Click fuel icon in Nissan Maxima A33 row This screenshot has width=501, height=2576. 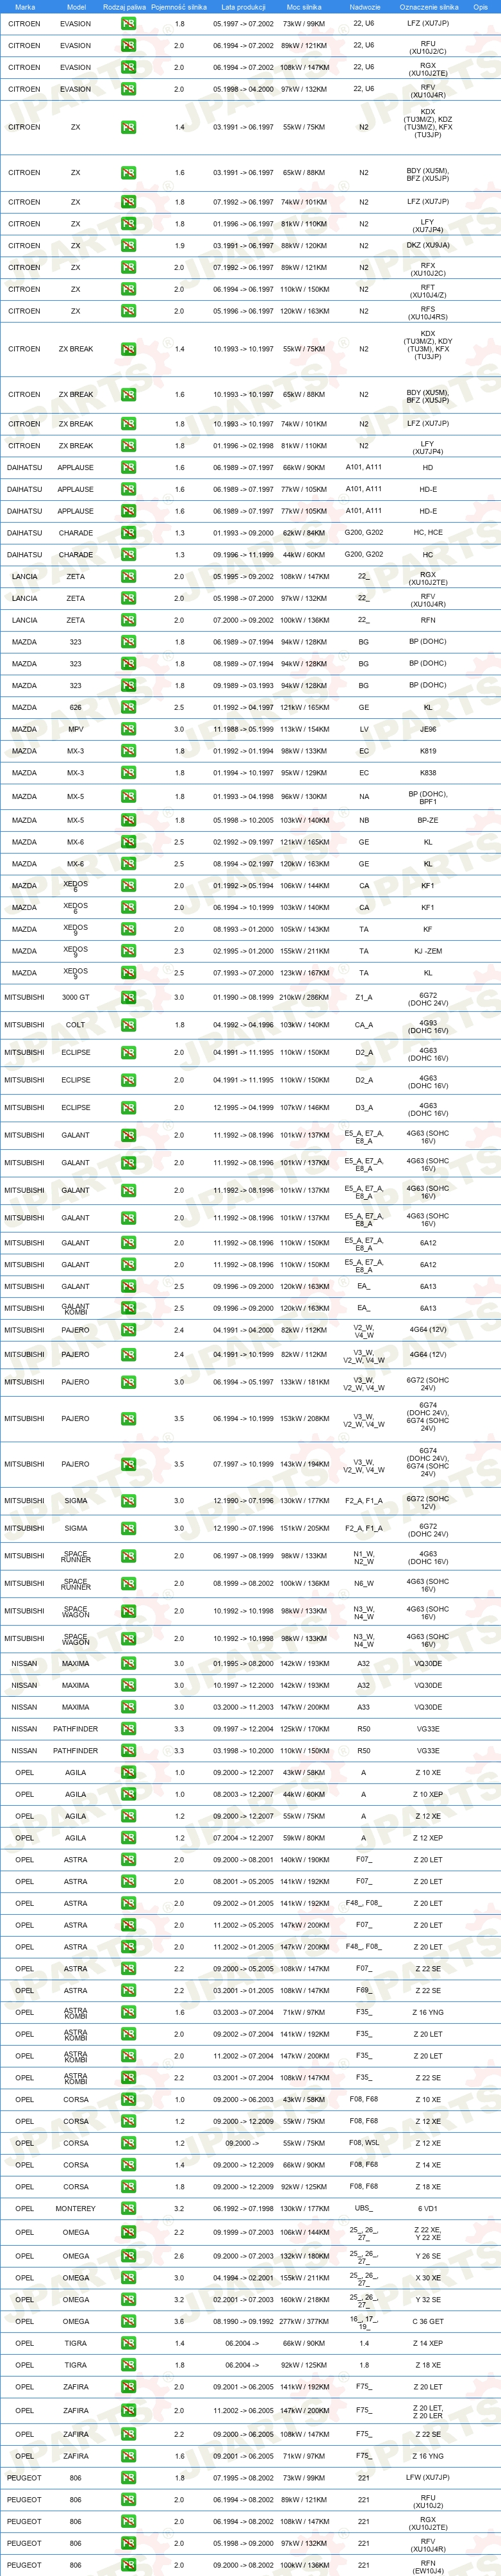coord(128,1708)
